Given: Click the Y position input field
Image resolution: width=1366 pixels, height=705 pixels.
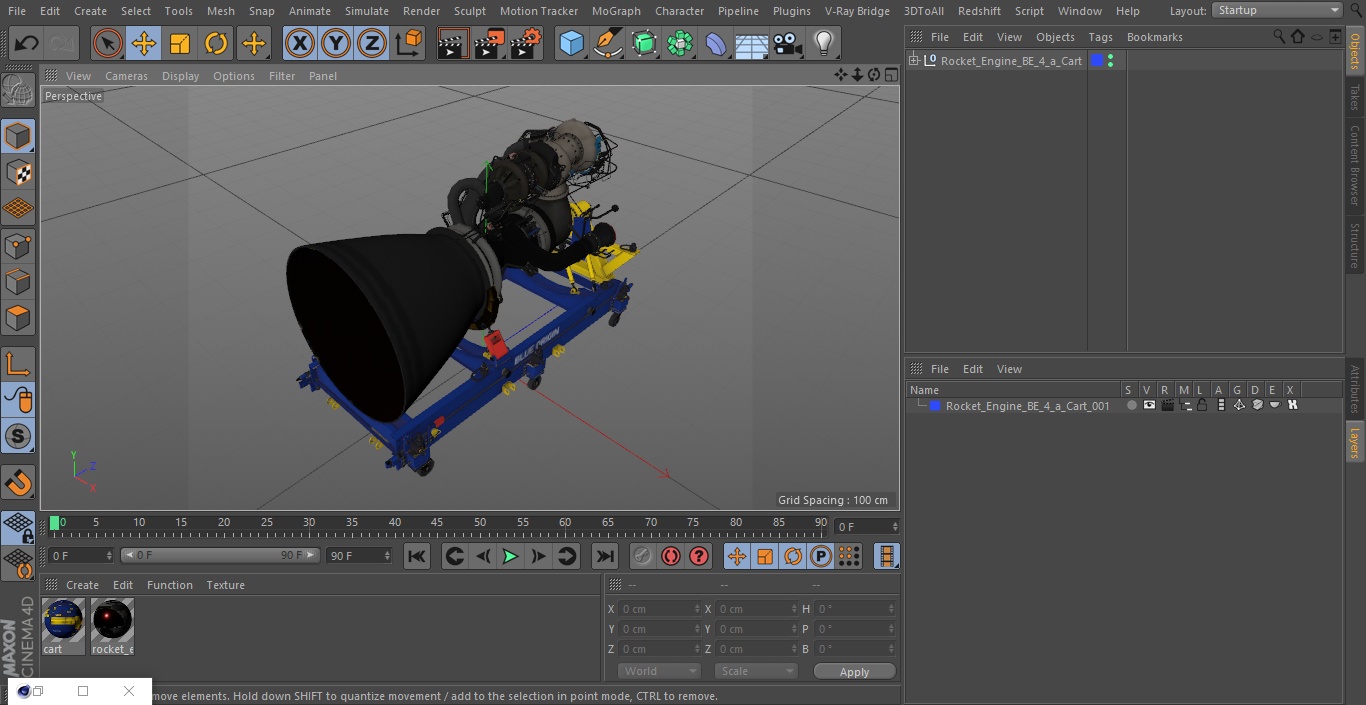Looking at the screenshot, I should (x=657, y=629).
